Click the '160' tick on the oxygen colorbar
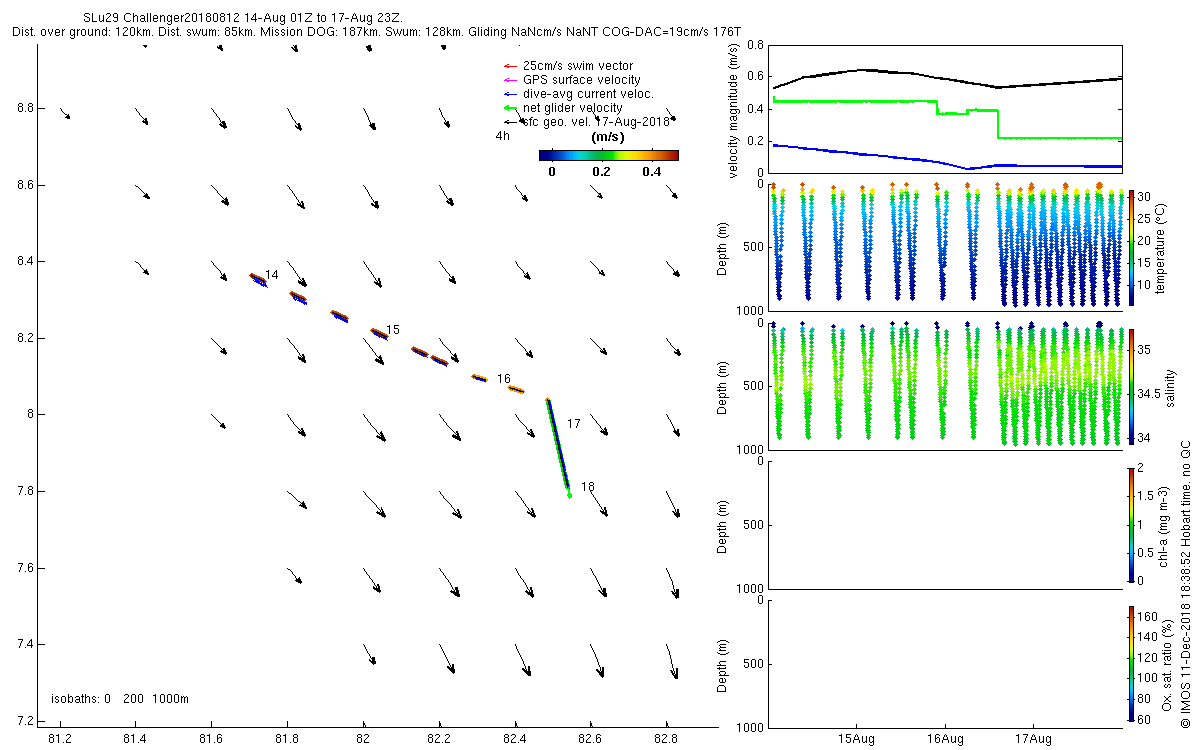Viewport: 1200px width, 750px height. 1147,617
